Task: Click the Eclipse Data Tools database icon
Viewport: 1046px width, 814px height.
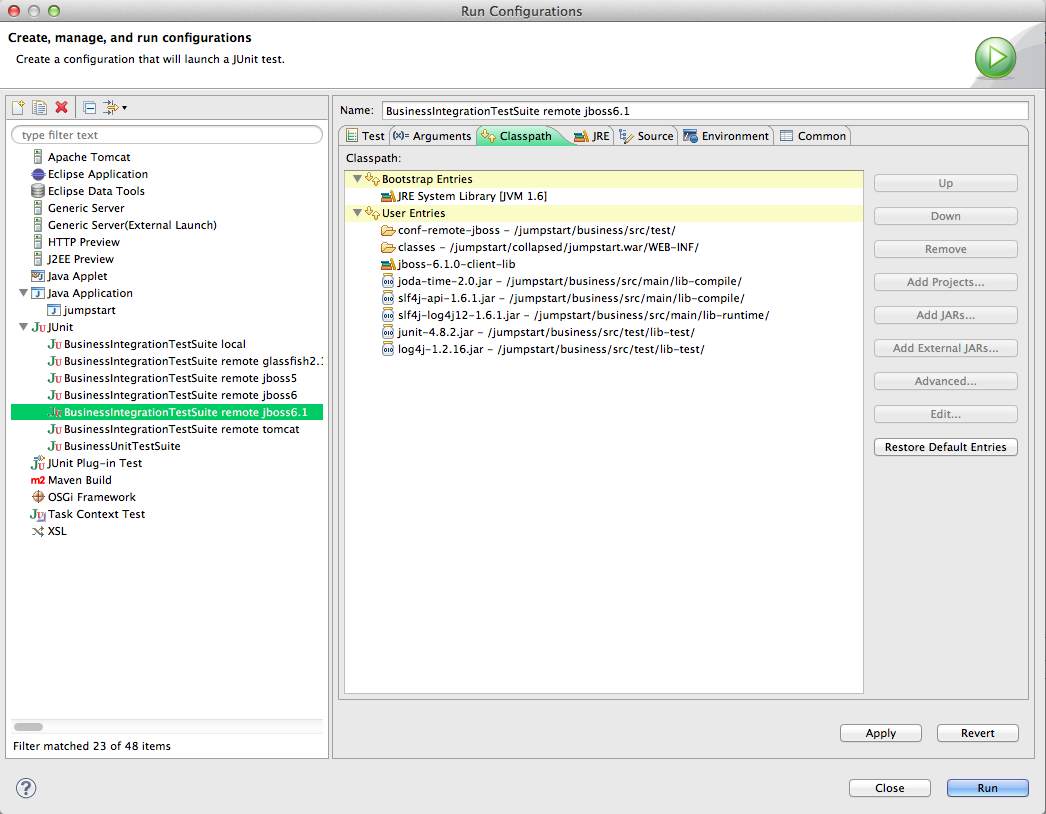Action: point(38,191)
